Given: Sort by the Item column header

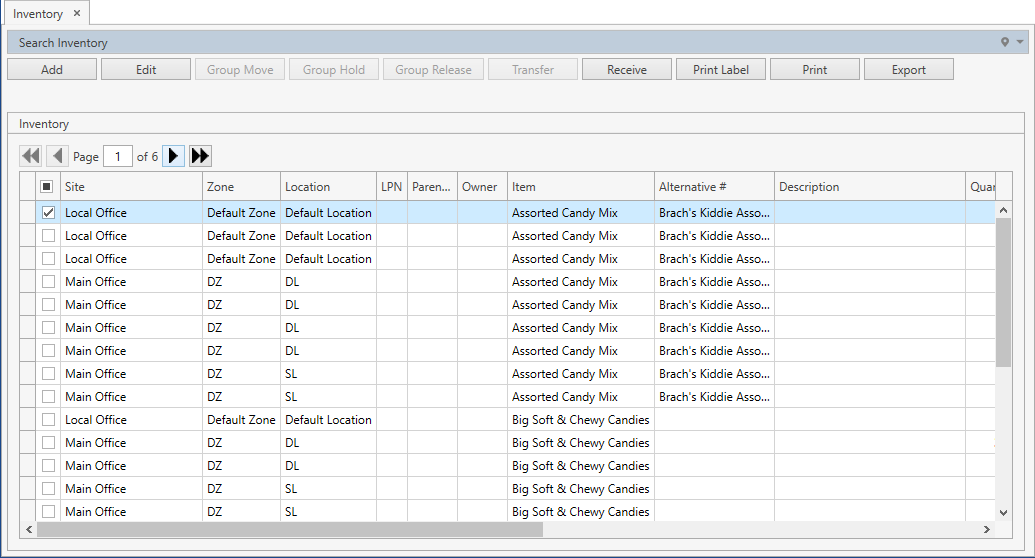Looking at the screenshot, I should pyautogui.click(x=580, y=187).
